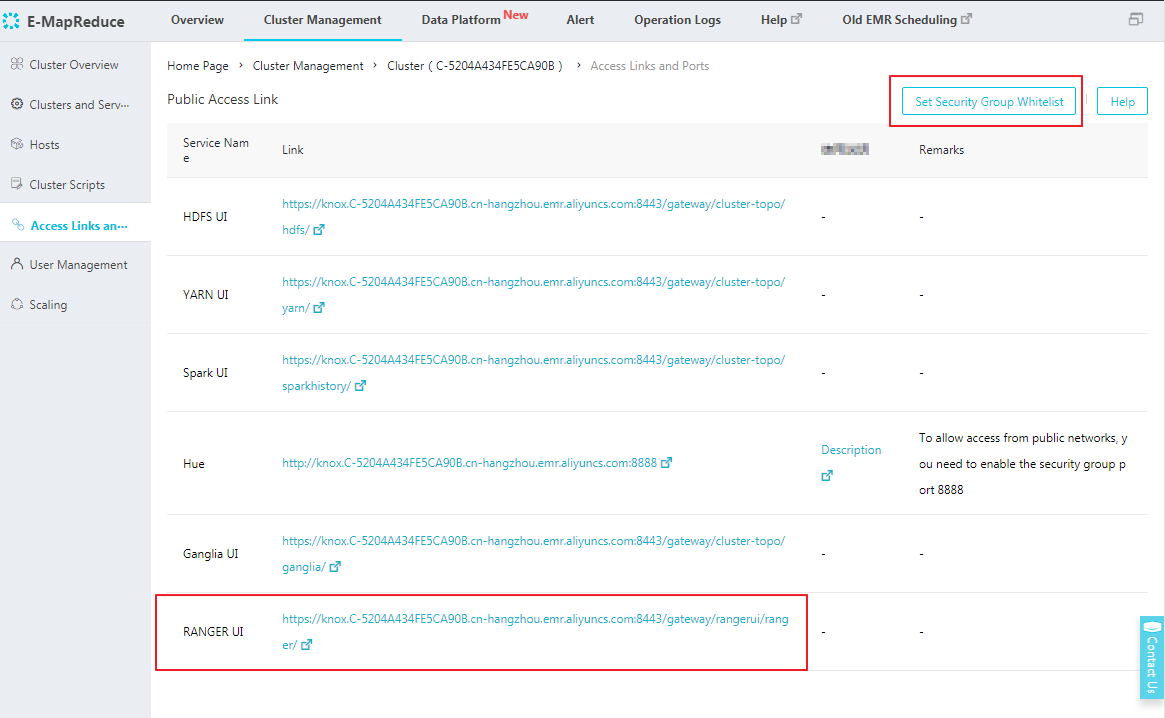Switch to the Data Platform tab
Viewport: 1165px width, 718px height.
coord(461,20)
